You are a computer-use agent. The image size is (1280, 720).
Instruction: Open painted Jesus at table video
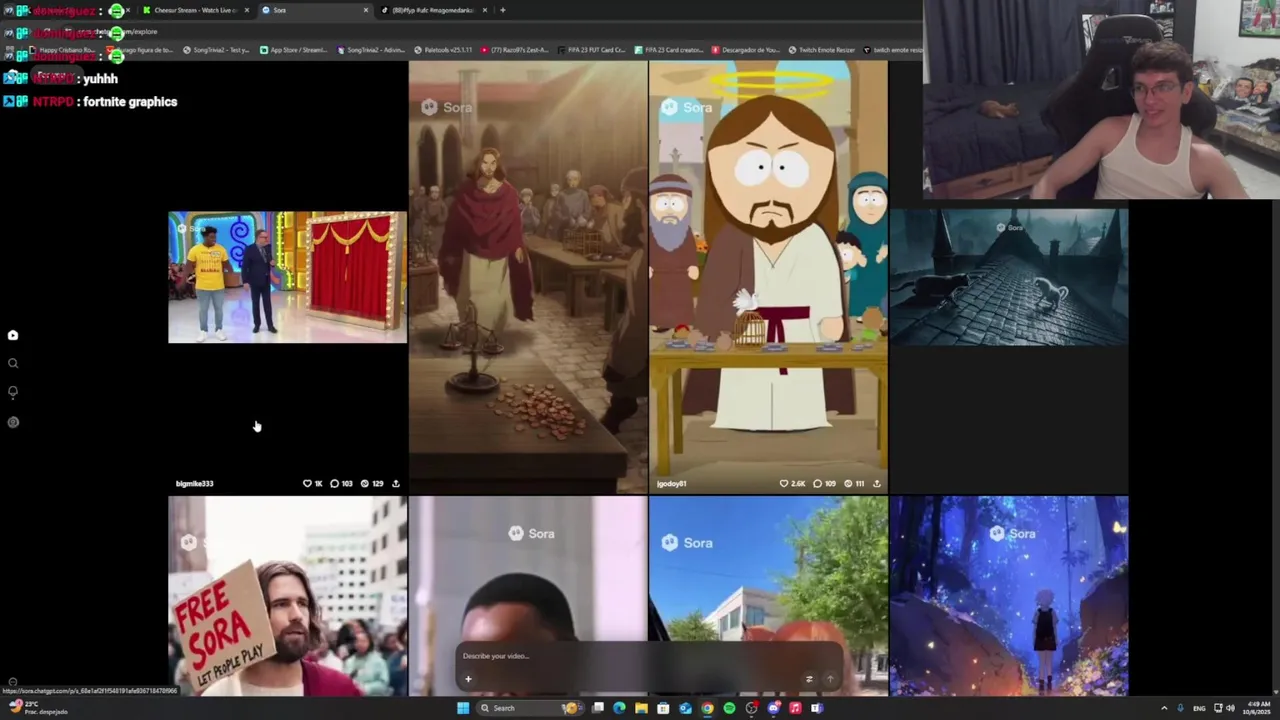(x=527, y=277)
